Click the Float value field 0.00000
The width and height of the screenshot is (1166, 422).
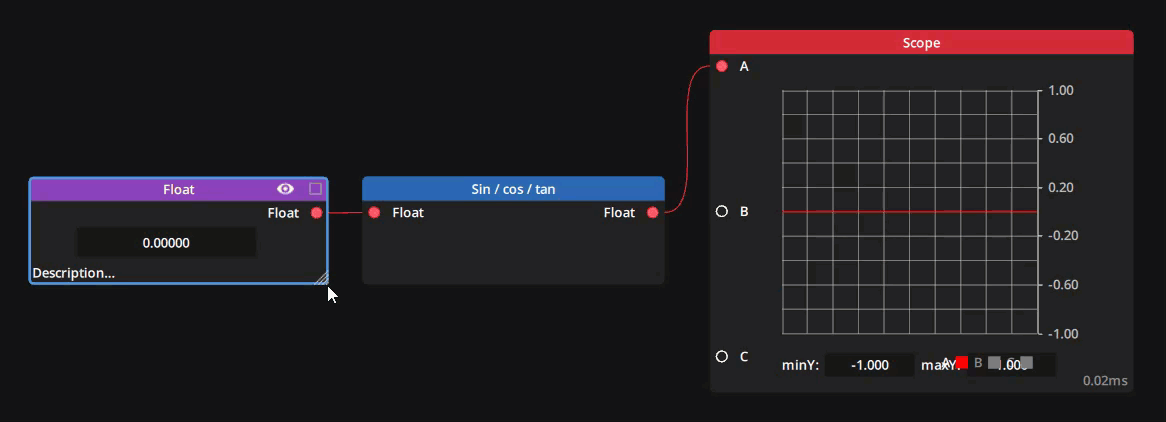(166, 243)
